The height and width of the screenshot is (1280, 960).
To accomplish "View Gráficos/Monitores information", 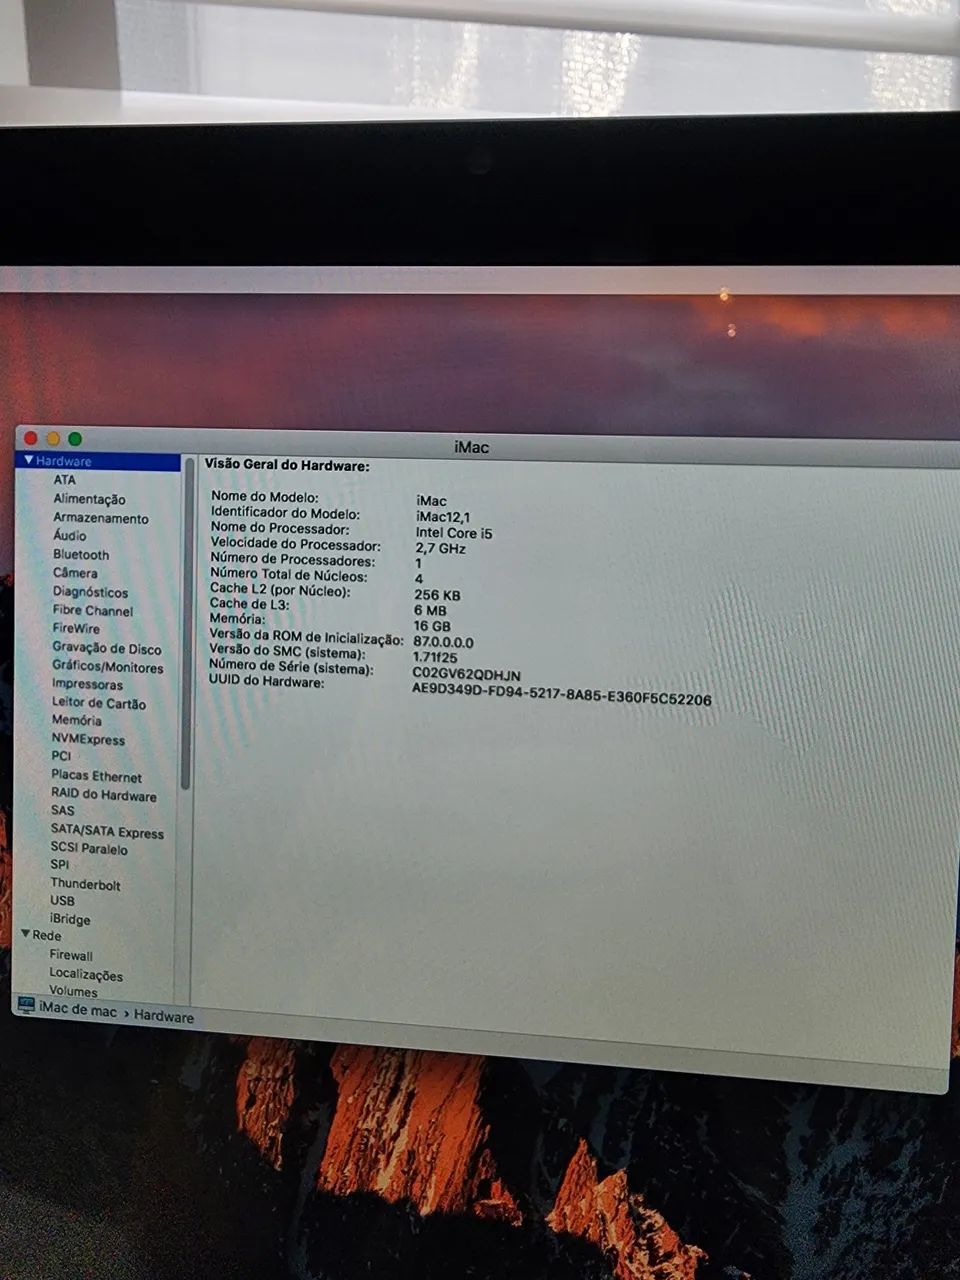I will pos(107,666).
